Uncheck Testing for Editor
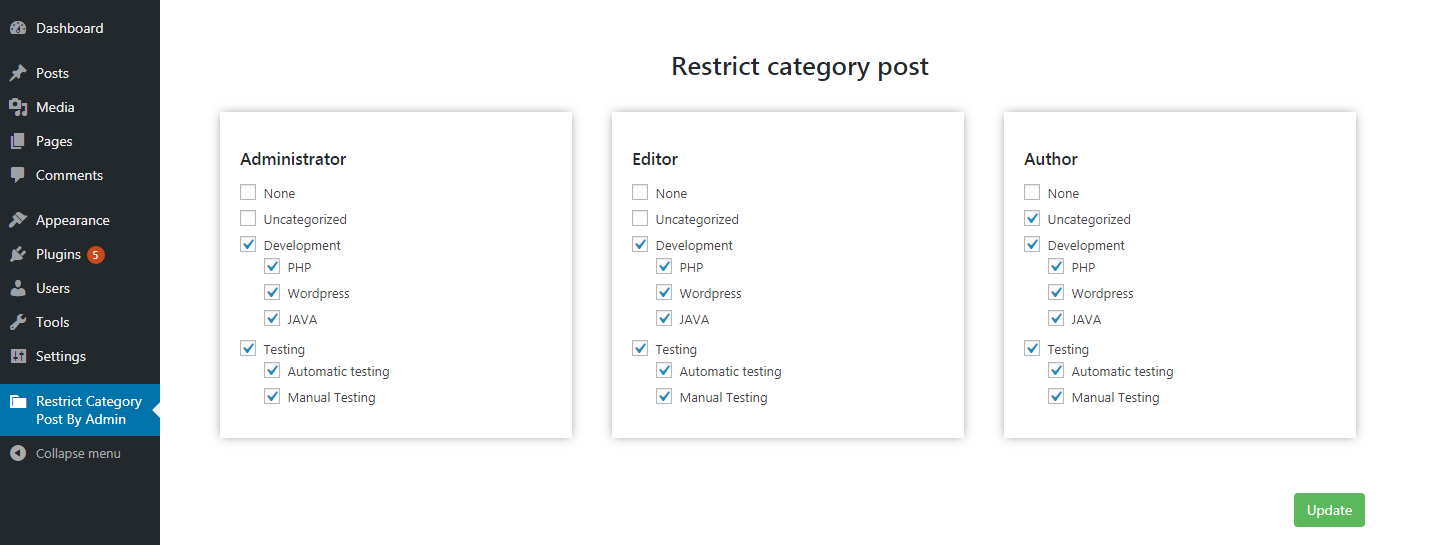 (640, 348)
